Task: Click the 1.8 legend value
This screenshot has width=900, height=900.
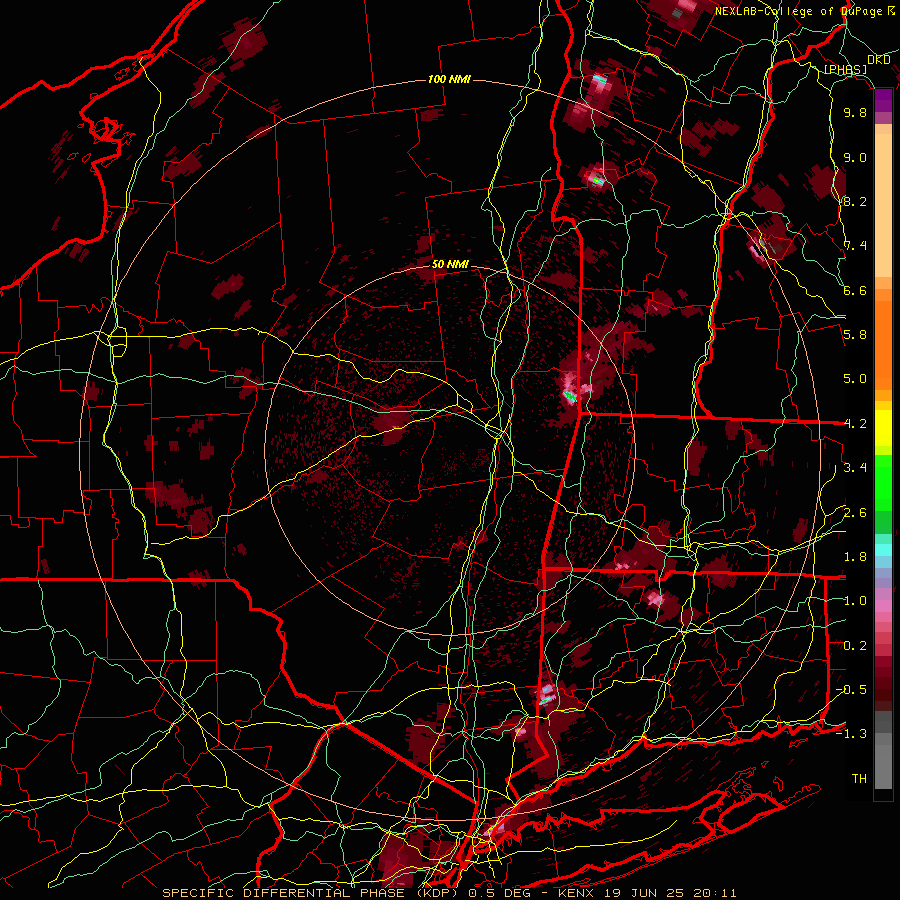Action: [855, 557]
